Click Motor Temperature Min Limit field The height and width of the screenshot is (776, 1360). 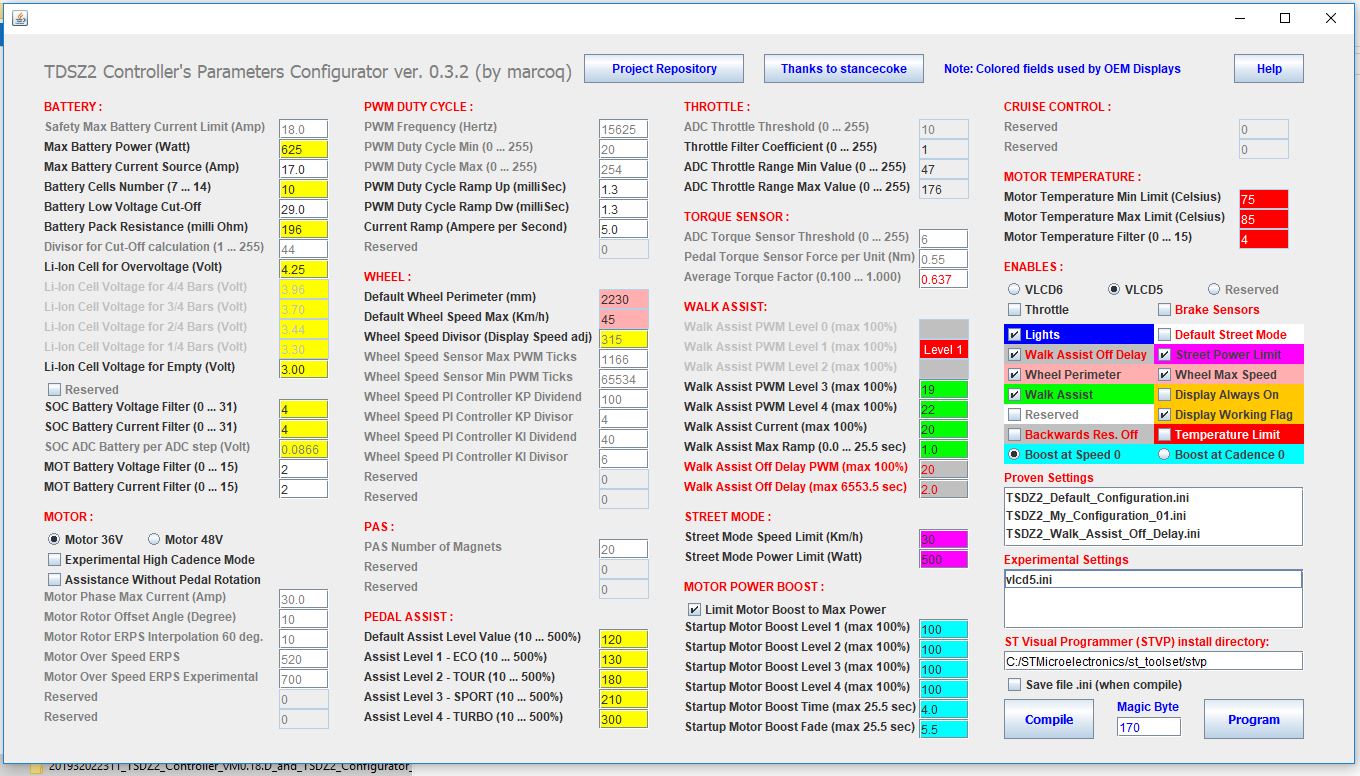(x=1264, y=199)
